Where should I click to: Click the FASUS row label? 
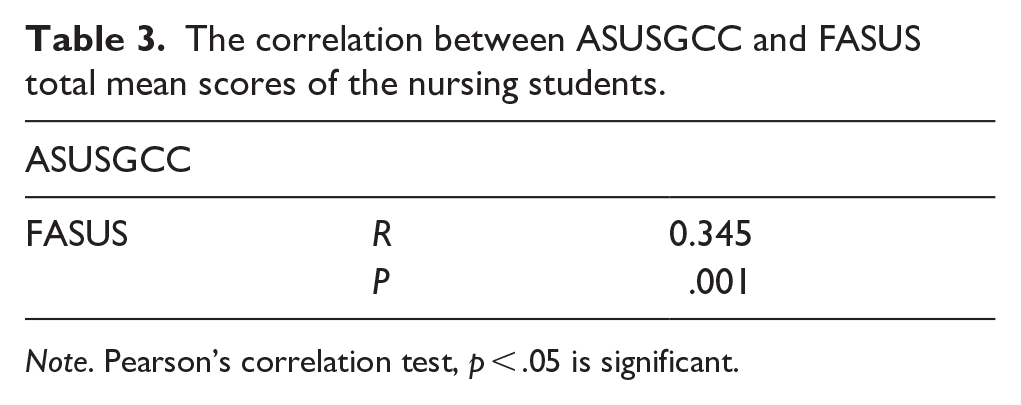click(76, 234)
